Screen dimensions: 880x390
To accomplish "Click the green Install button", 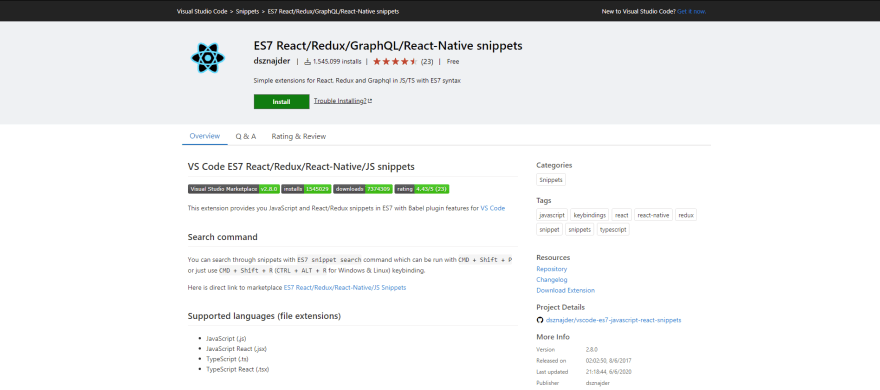I will coord(281,102).
